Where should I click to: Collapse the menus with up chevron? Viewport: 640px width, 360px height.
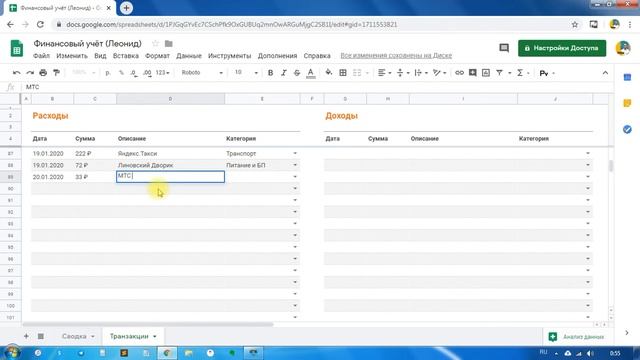(x=605, y=73)
